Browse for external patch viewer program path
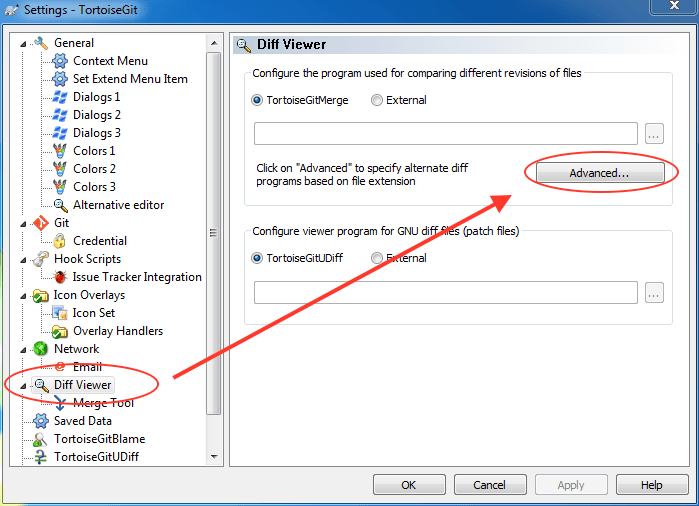The height and width of the screenshot is (506, 699). [654, 292]
